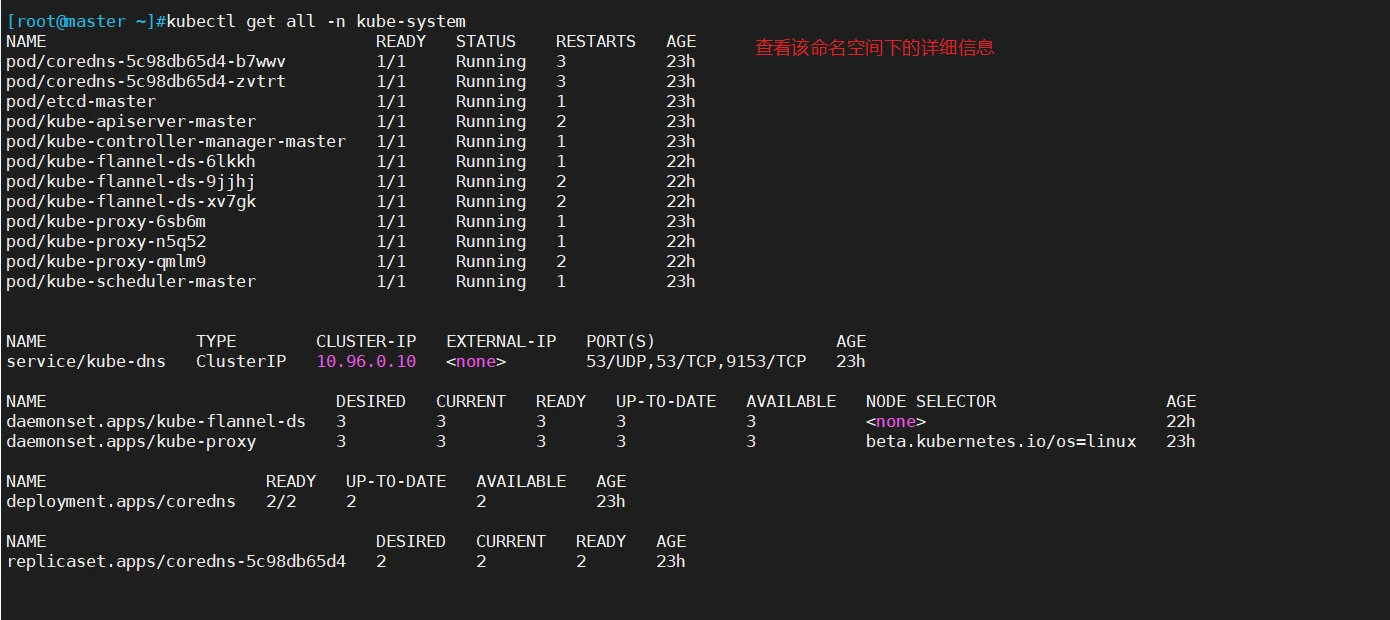1390x620 pixels.
Task: Click DESIRED header in replicaset table
Action: click(x=411, y=541)
